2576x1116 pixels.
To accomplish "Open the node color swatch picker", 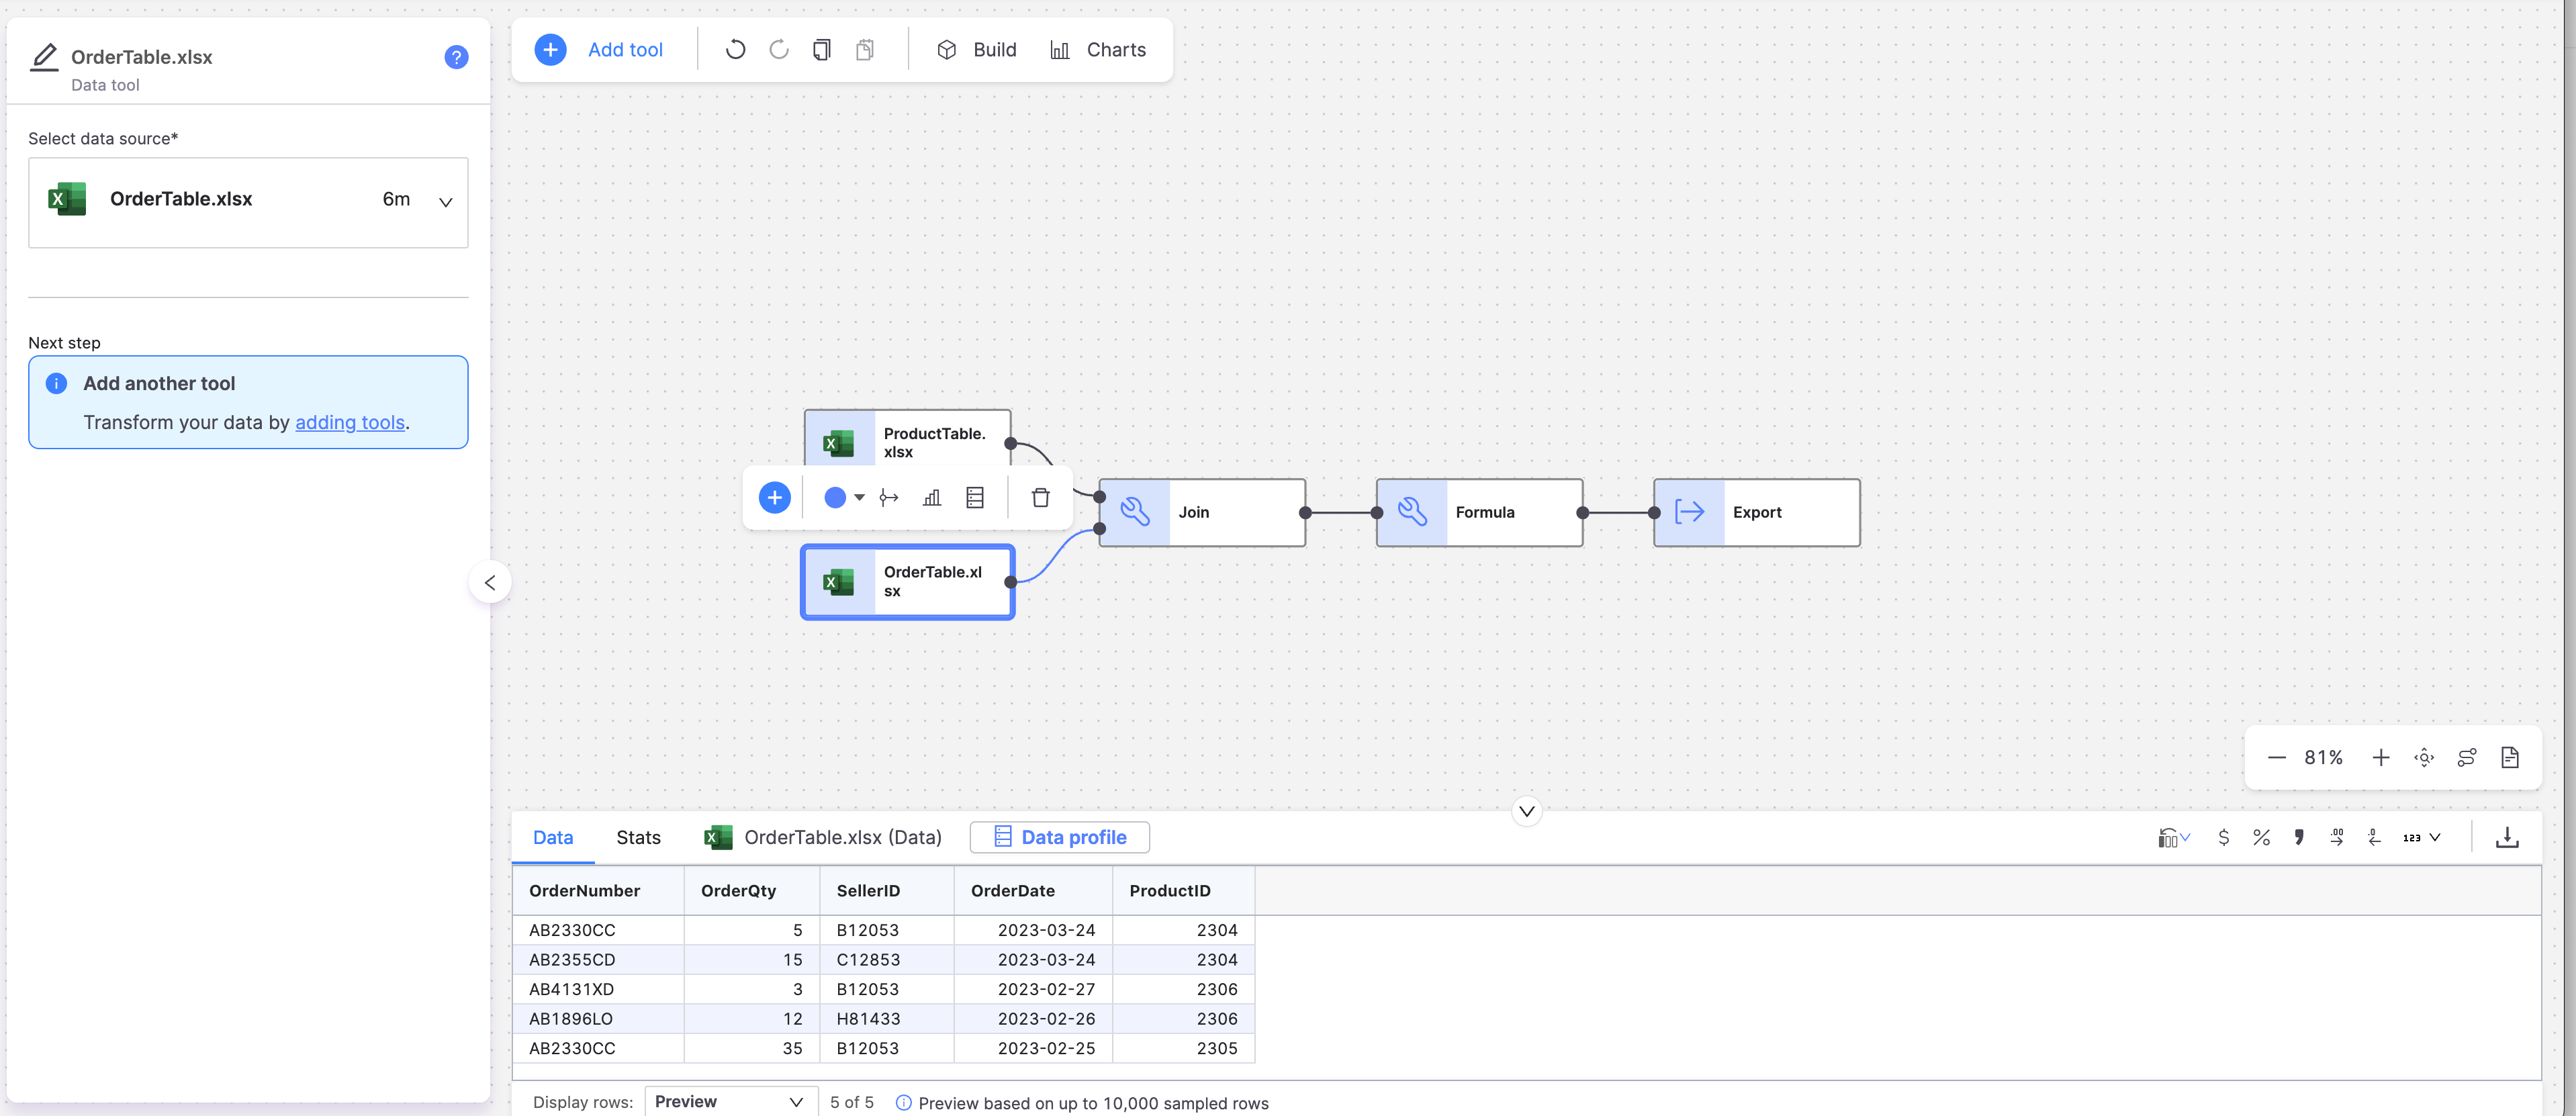I will (x=834, y=497).
